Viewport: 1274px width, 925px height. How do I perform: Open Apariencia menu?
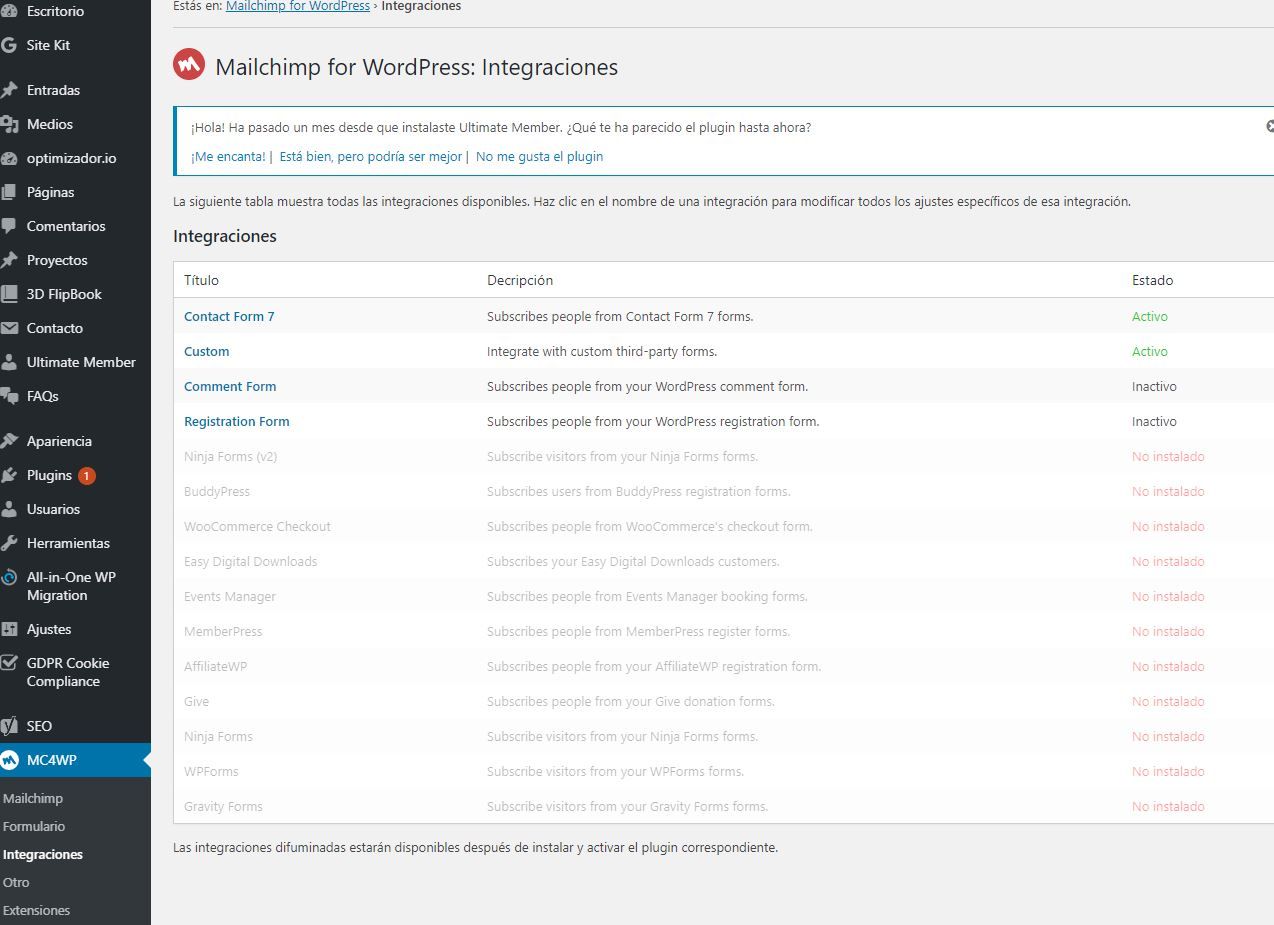point(59,441)
